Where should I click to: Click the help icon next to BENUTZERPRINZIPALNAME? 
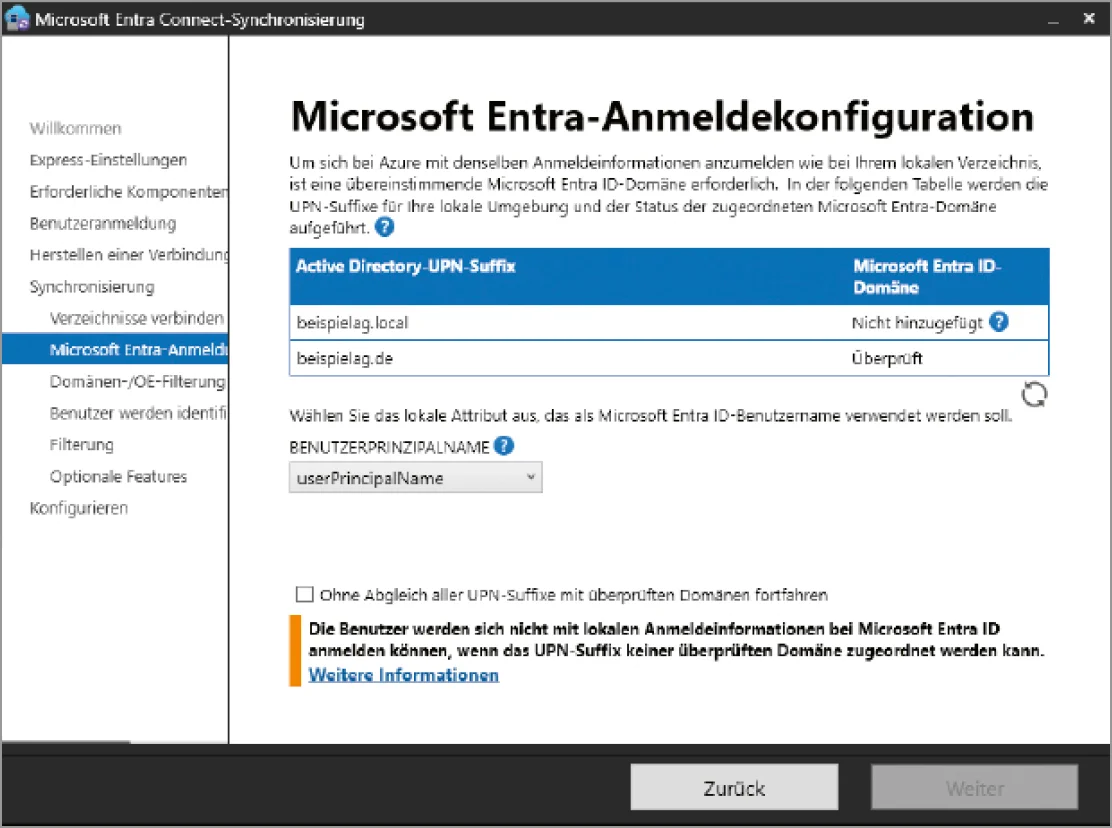pos(504,446)
